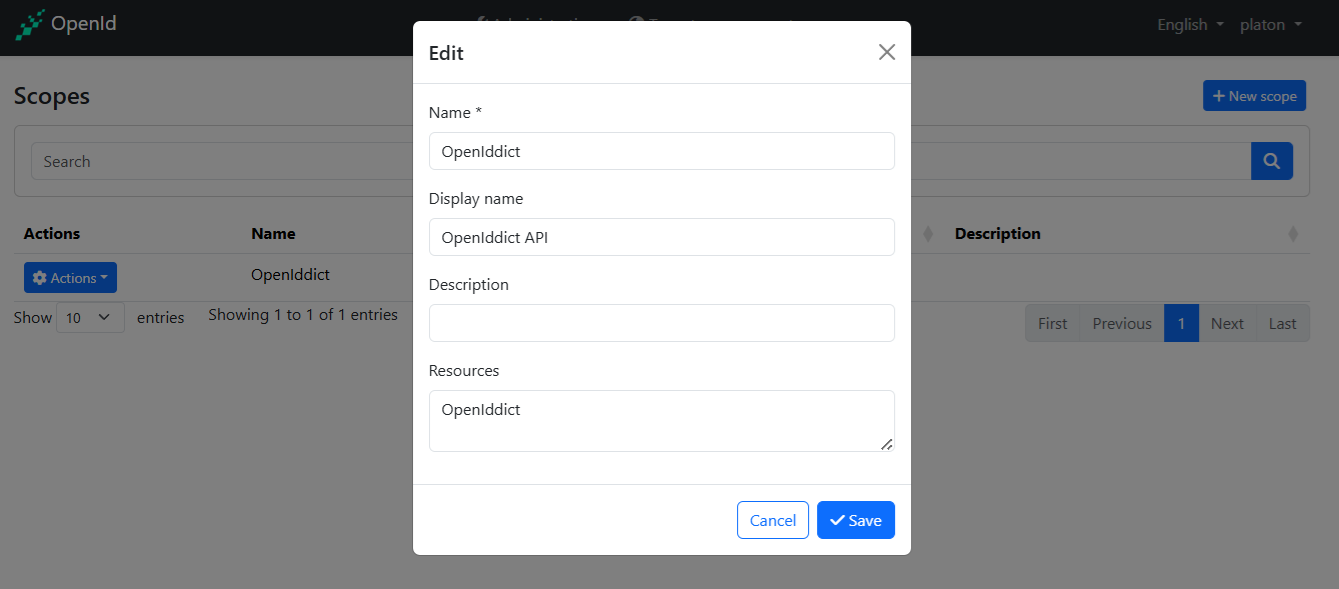
Task: Select the empty Description input
Action: [661, 323]
